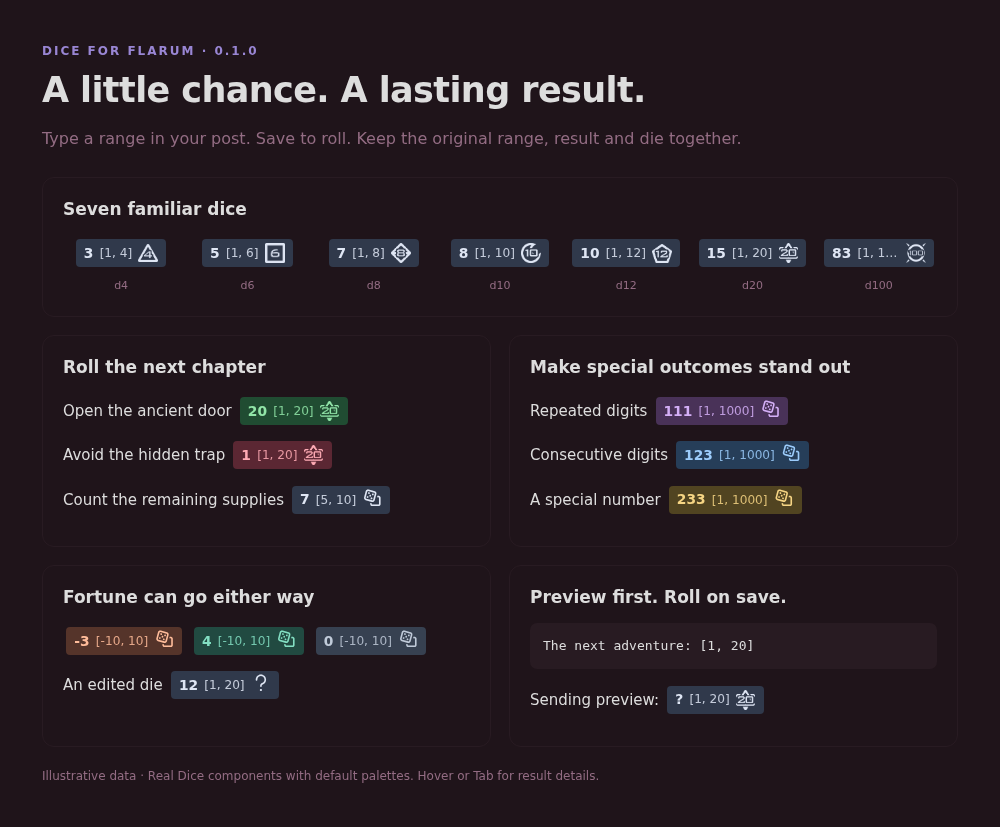This screenshot has height=827, width=1000.
Task: Click the d8 diamond die icon
Action: (x=401, y=253)
